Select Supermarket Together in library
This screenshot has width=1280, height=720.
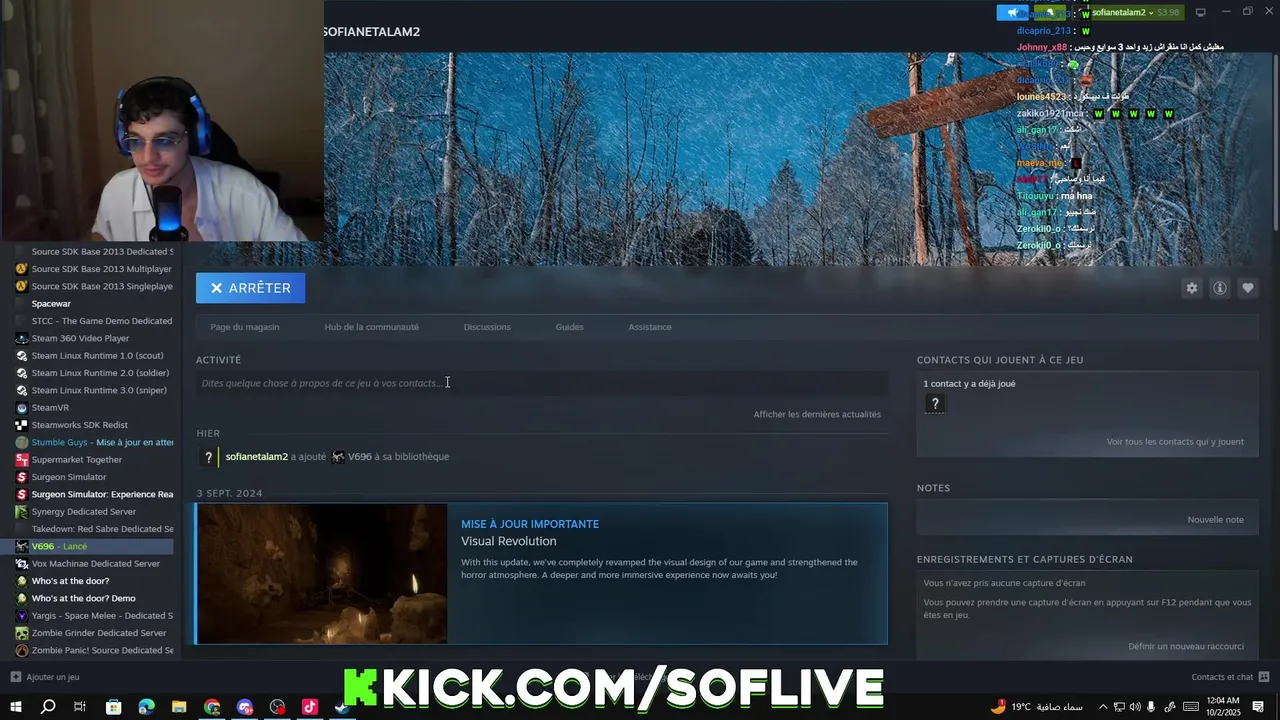click(x=76, y=459)
